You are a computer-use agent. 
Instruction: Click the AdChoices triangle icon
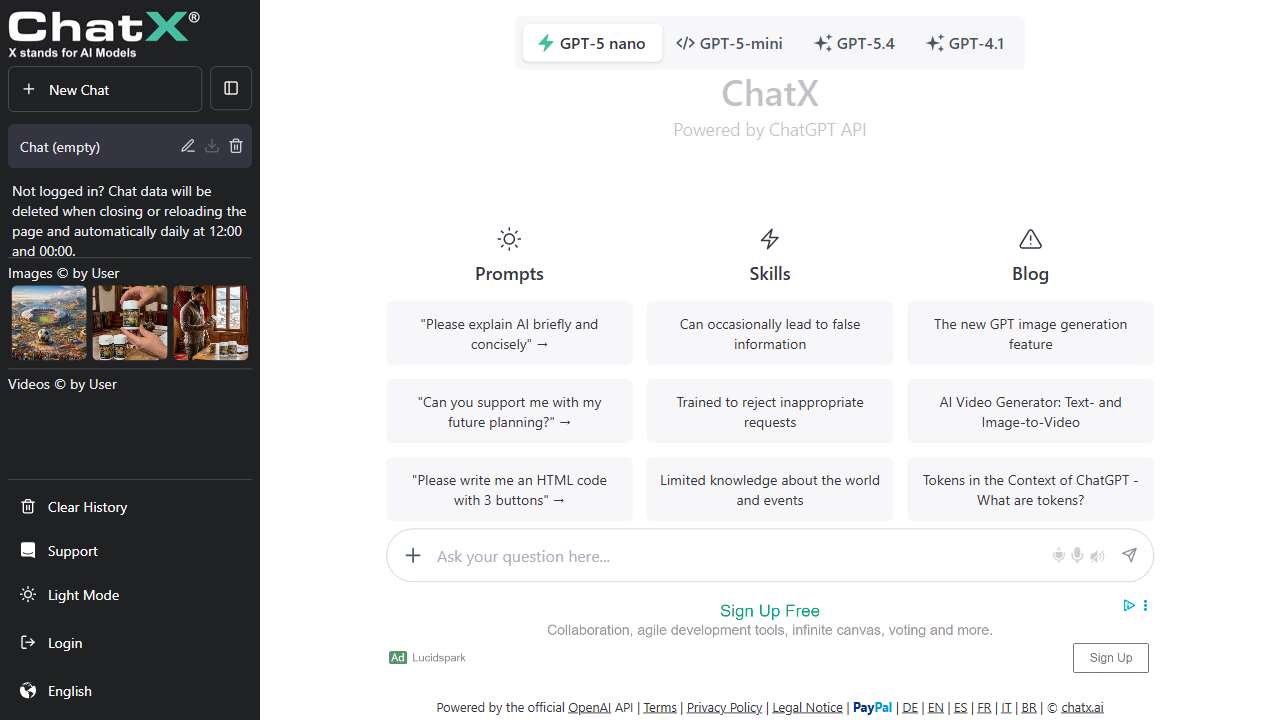click(1128, 605)
